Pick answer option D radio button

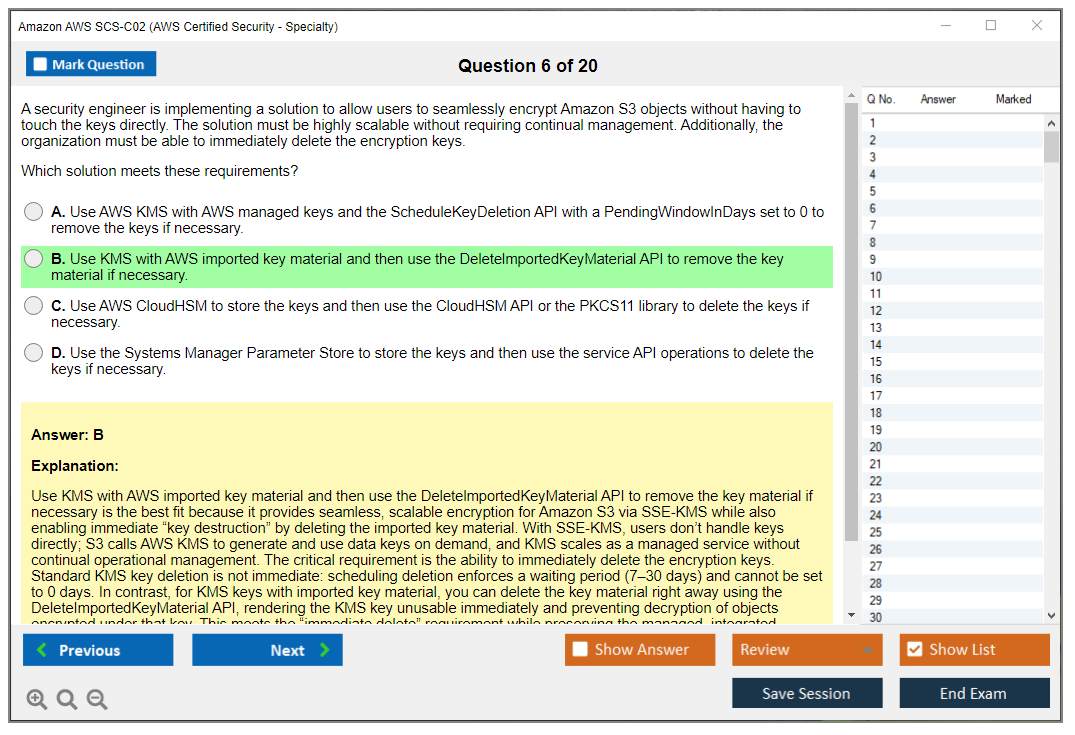click(x=34, y=353)
